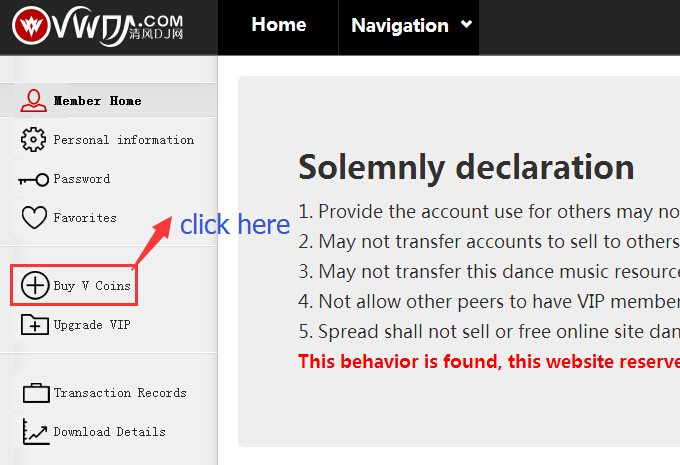
Task: Click the Download Details chart icon
Action: click(x=36, y=432)
